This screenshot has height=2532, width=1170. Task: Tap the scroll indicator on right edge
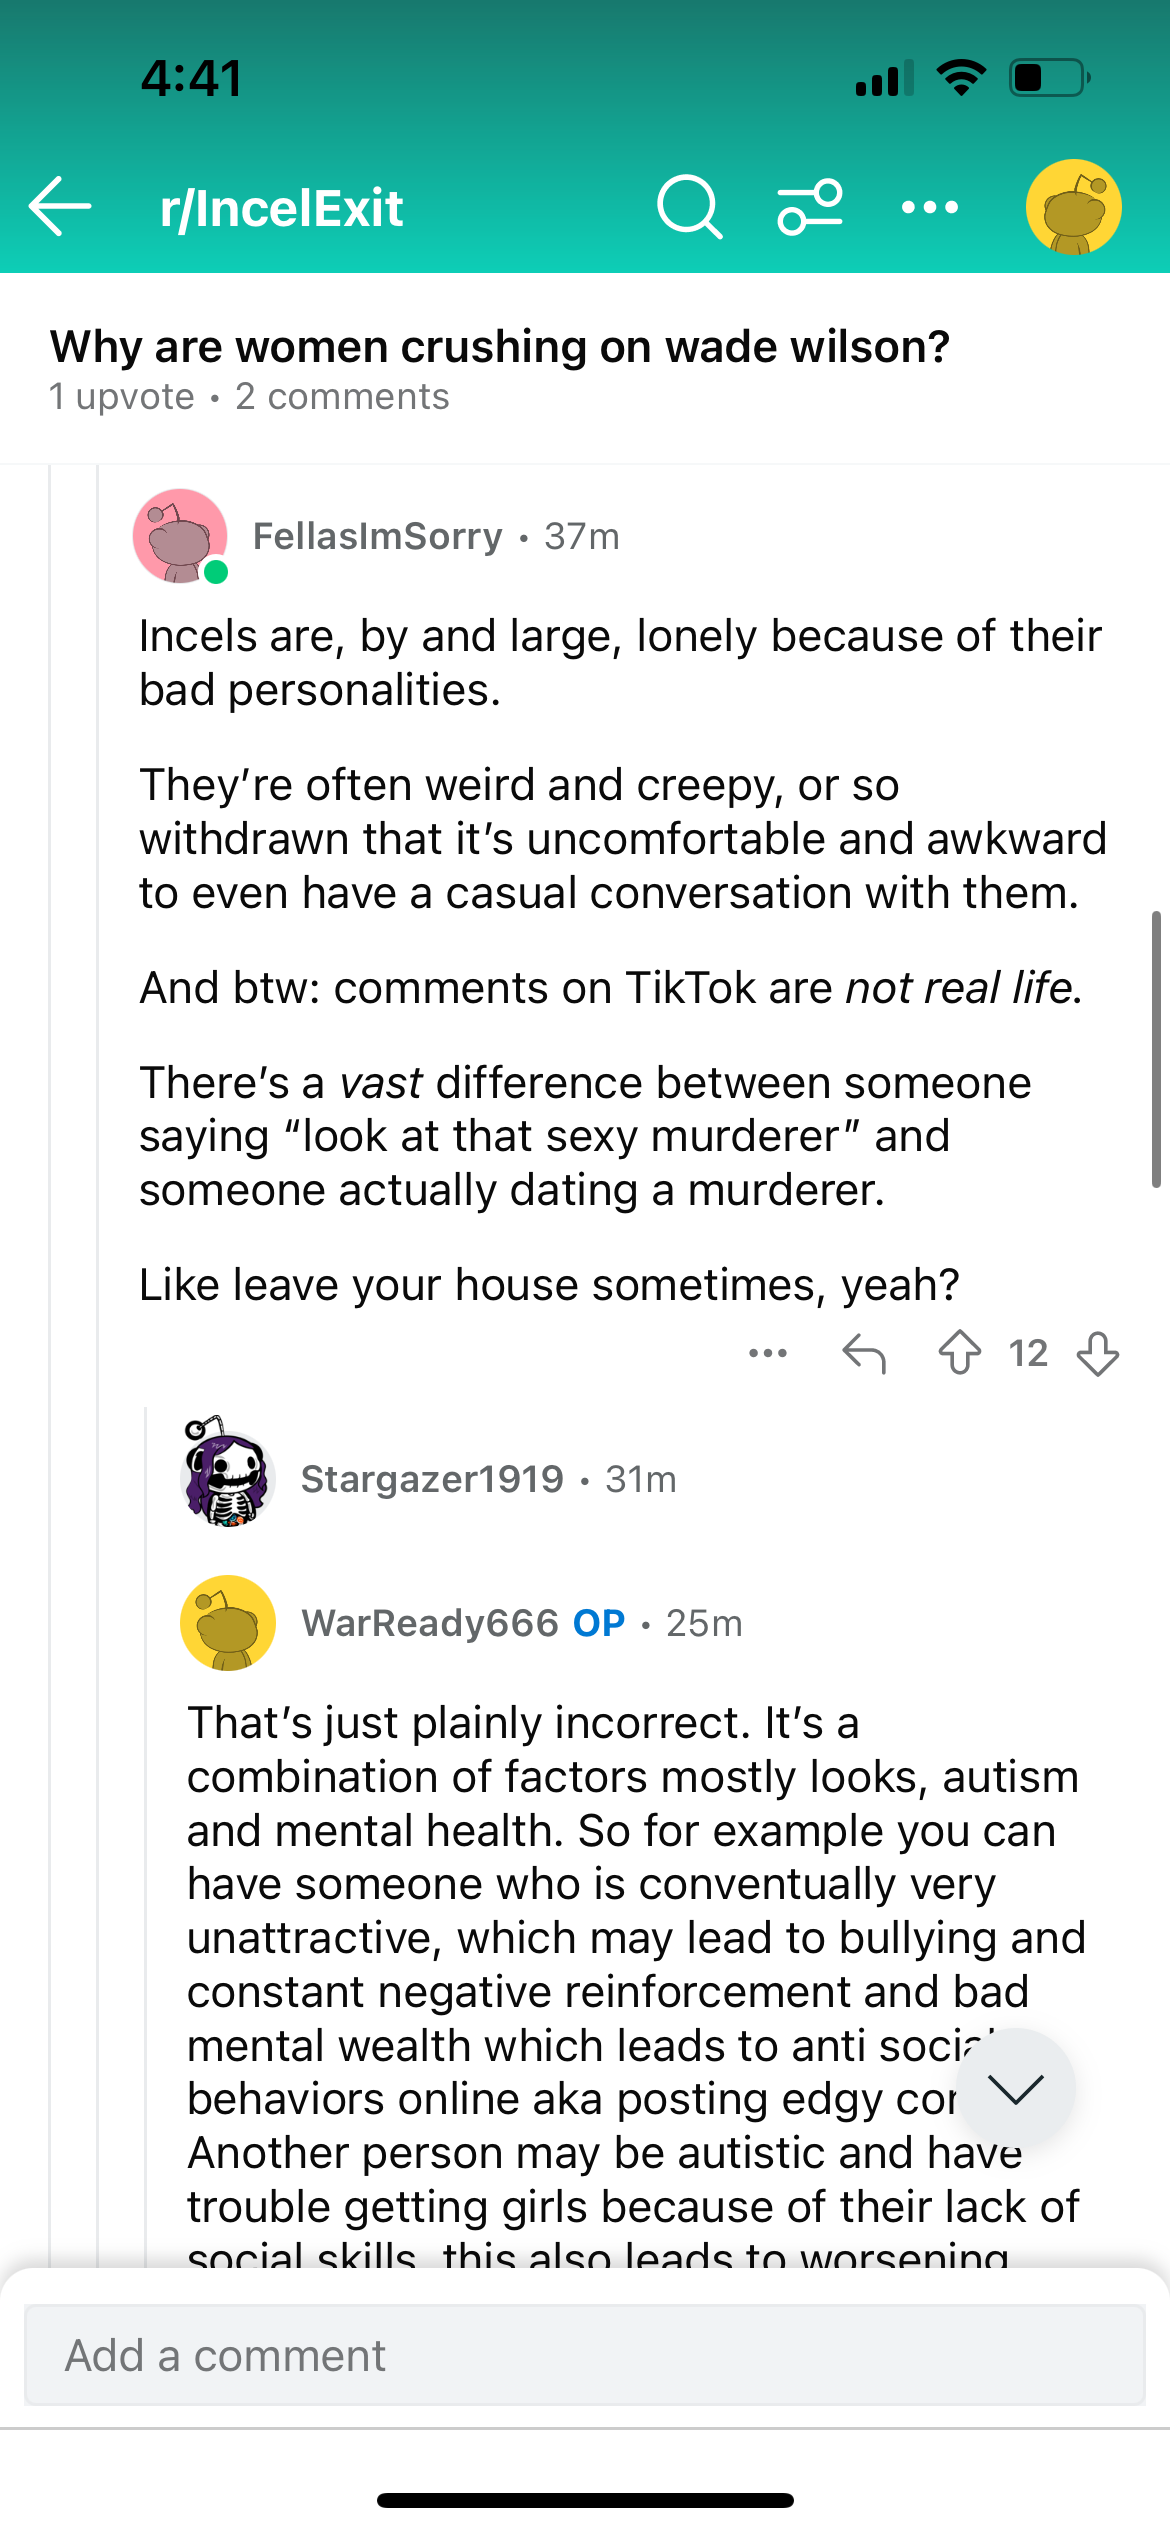tap(1156, 1048)
